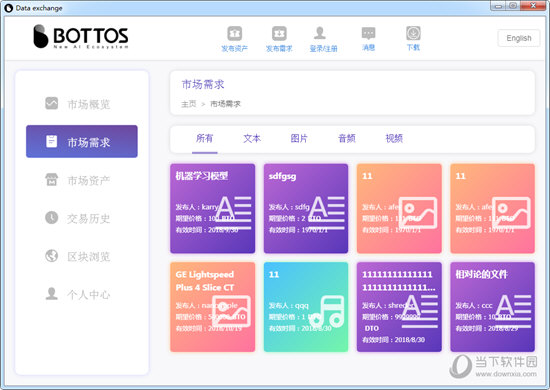
Task: Click 发布人: ccc on 相对论的文件 card
Action: point(474,305)
